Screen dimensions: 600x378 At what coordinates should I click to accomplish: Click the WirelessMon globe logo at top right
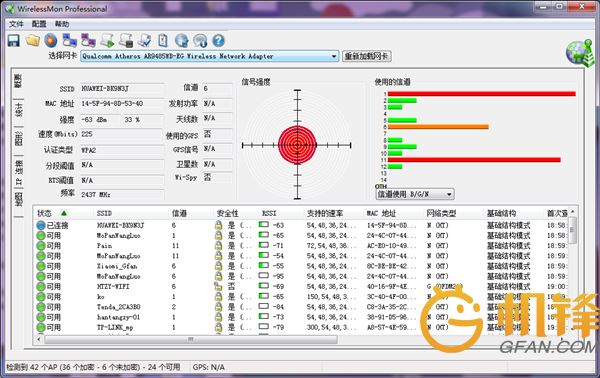(580, 54)
